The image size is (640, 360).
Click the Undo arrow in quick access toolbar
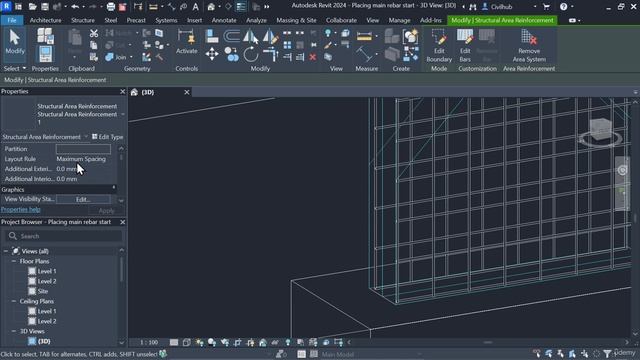75,7
